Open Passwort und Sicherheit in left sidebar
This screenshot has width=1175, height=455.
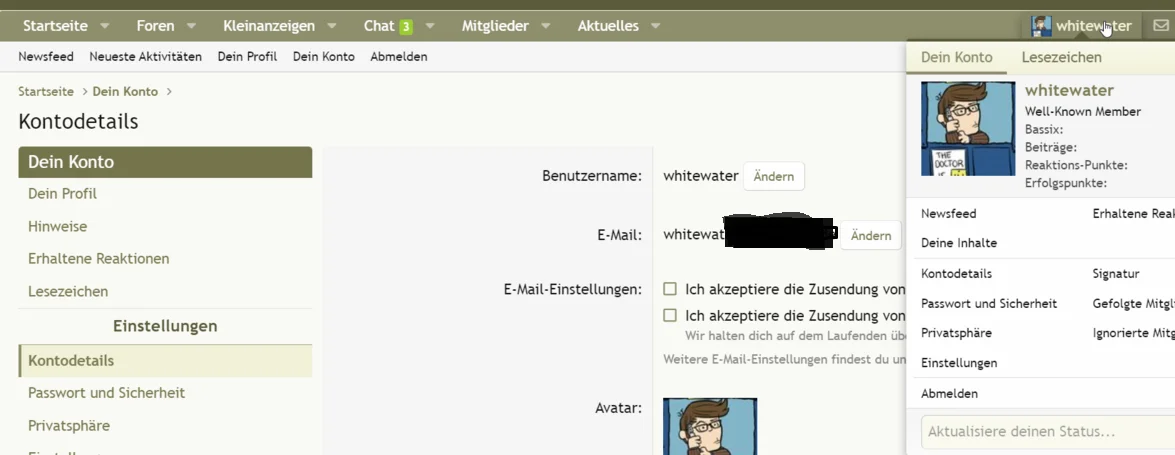[106, 393]
